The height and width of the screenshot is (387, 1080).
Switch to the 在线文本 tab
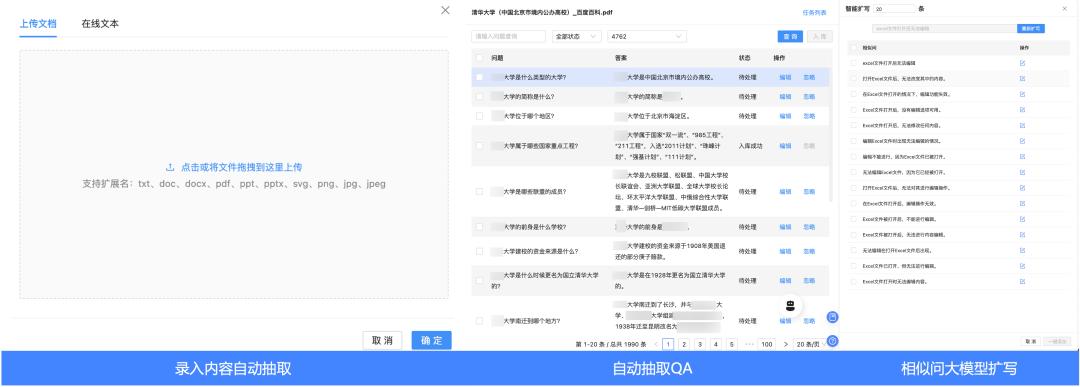coord(100,23)
